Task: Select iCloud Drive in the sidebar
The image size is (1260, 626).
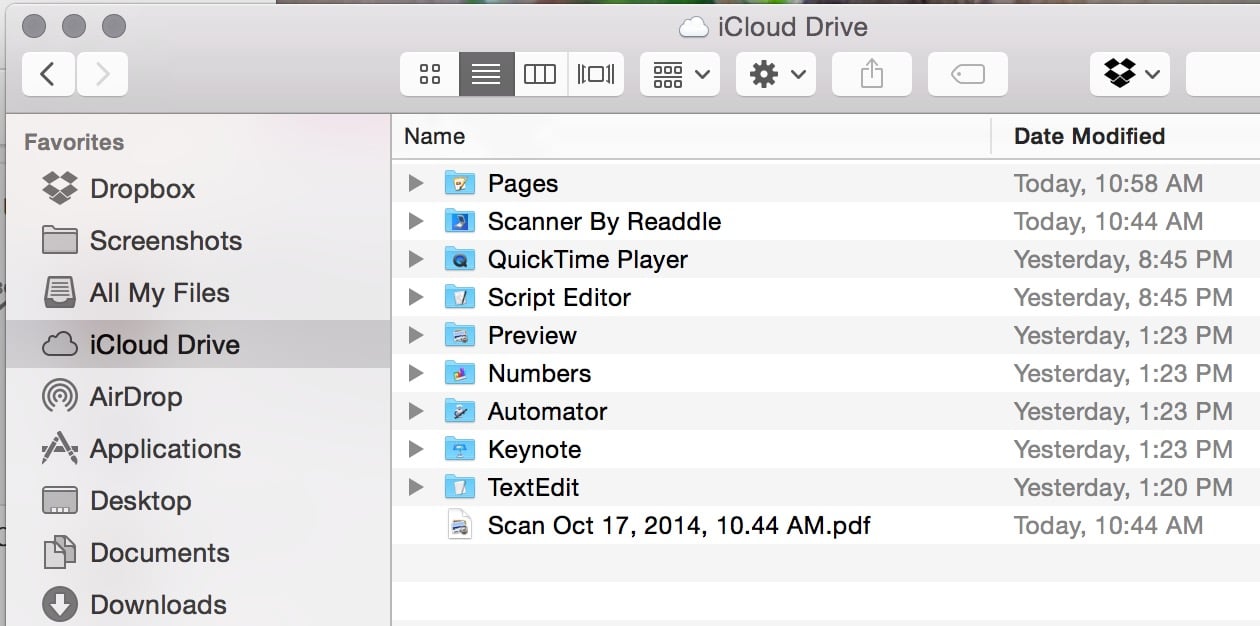Action: (x=198, y=345)
